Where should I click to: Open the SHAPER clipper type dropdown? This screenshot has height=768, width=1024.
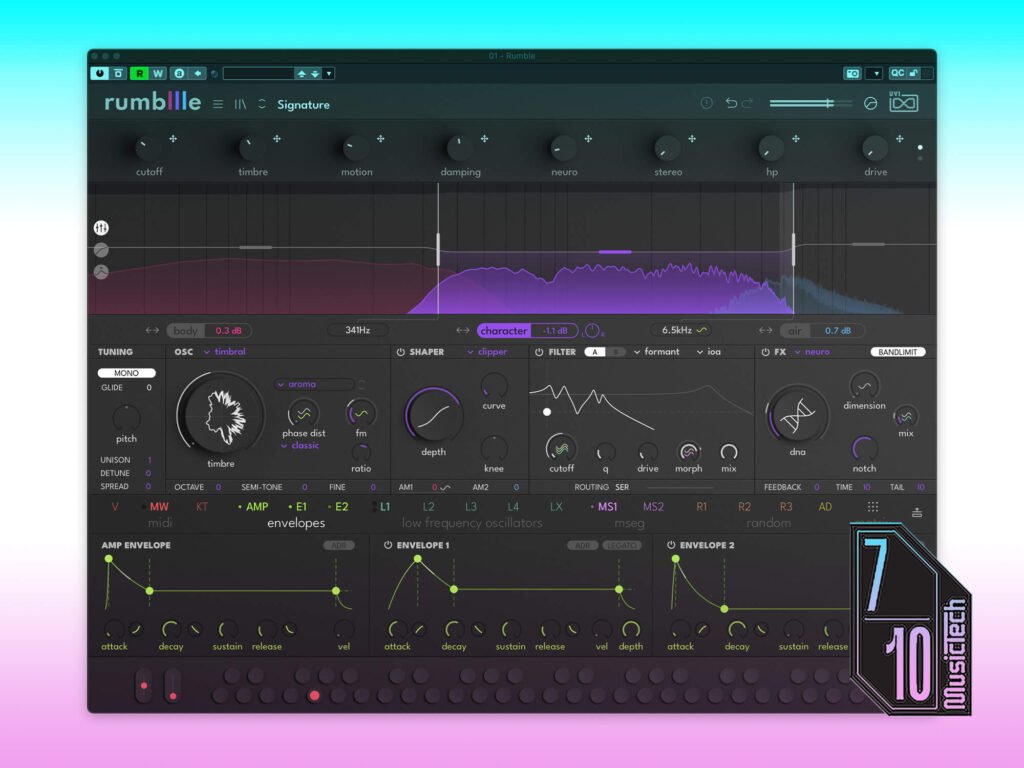click(487, 351)
